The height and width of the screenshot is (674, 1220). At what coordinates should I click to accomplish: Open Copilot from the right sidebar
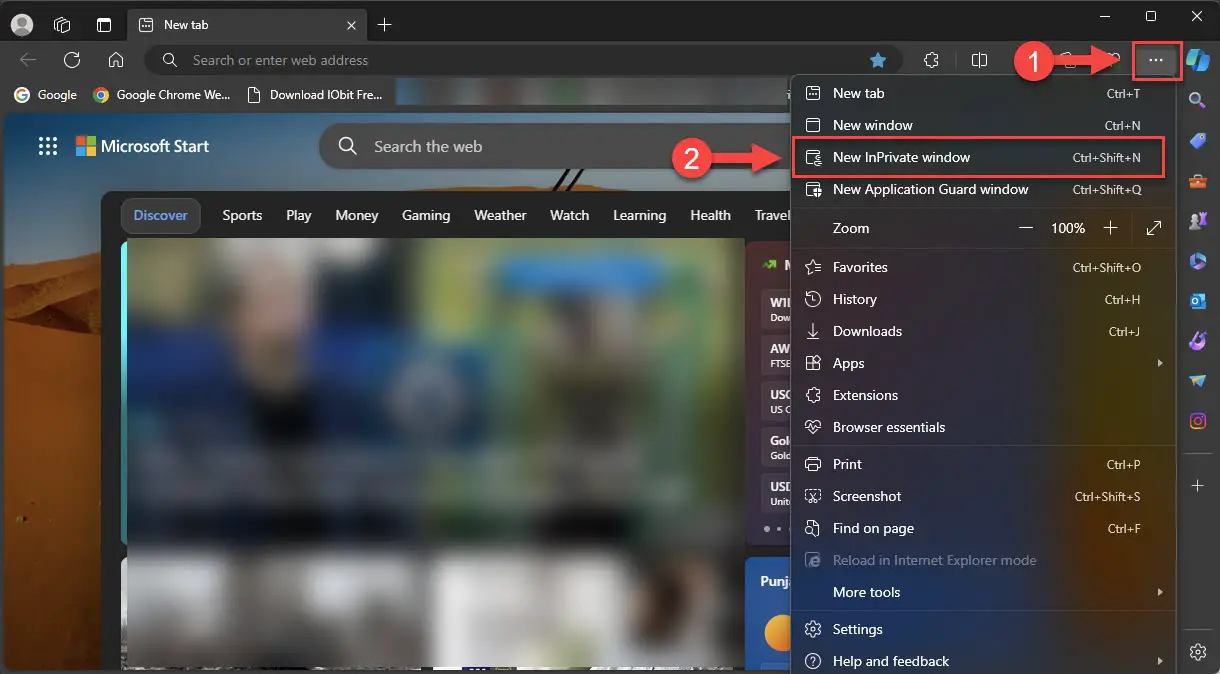pos(1198,60)
